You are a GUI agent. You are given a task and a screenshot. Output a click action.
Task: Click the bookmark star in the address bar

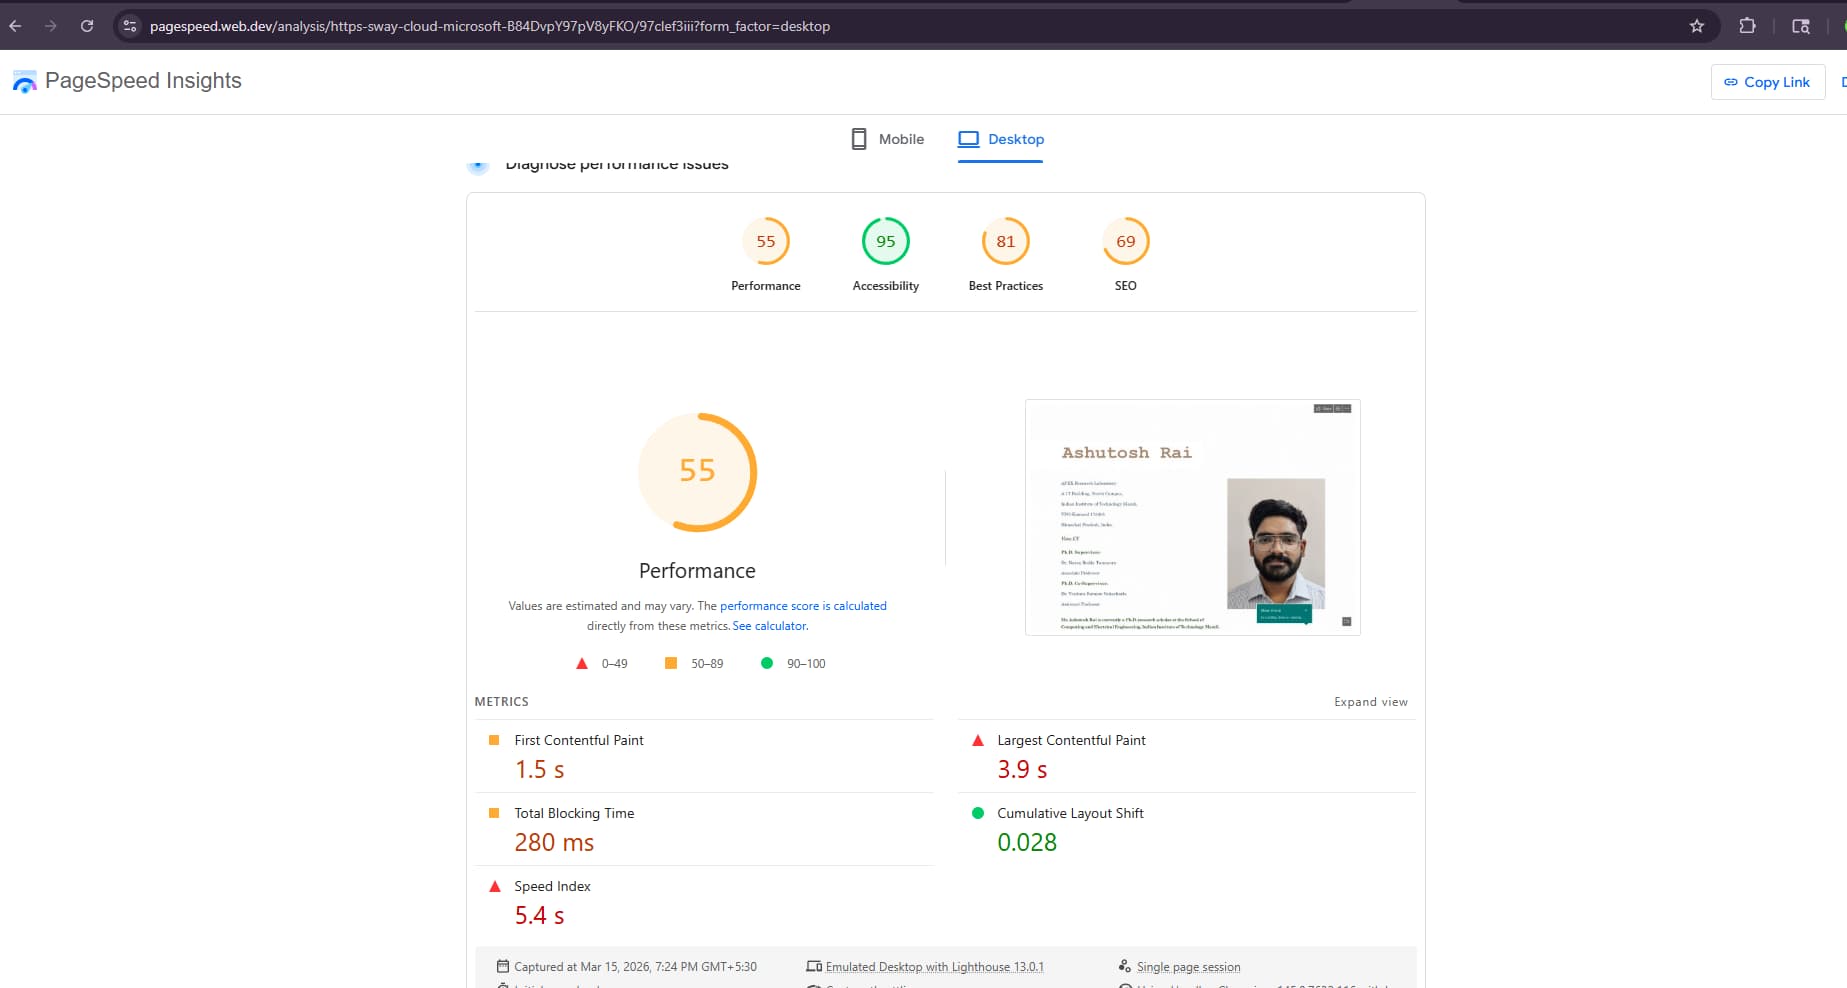(x=1697, y=26)
